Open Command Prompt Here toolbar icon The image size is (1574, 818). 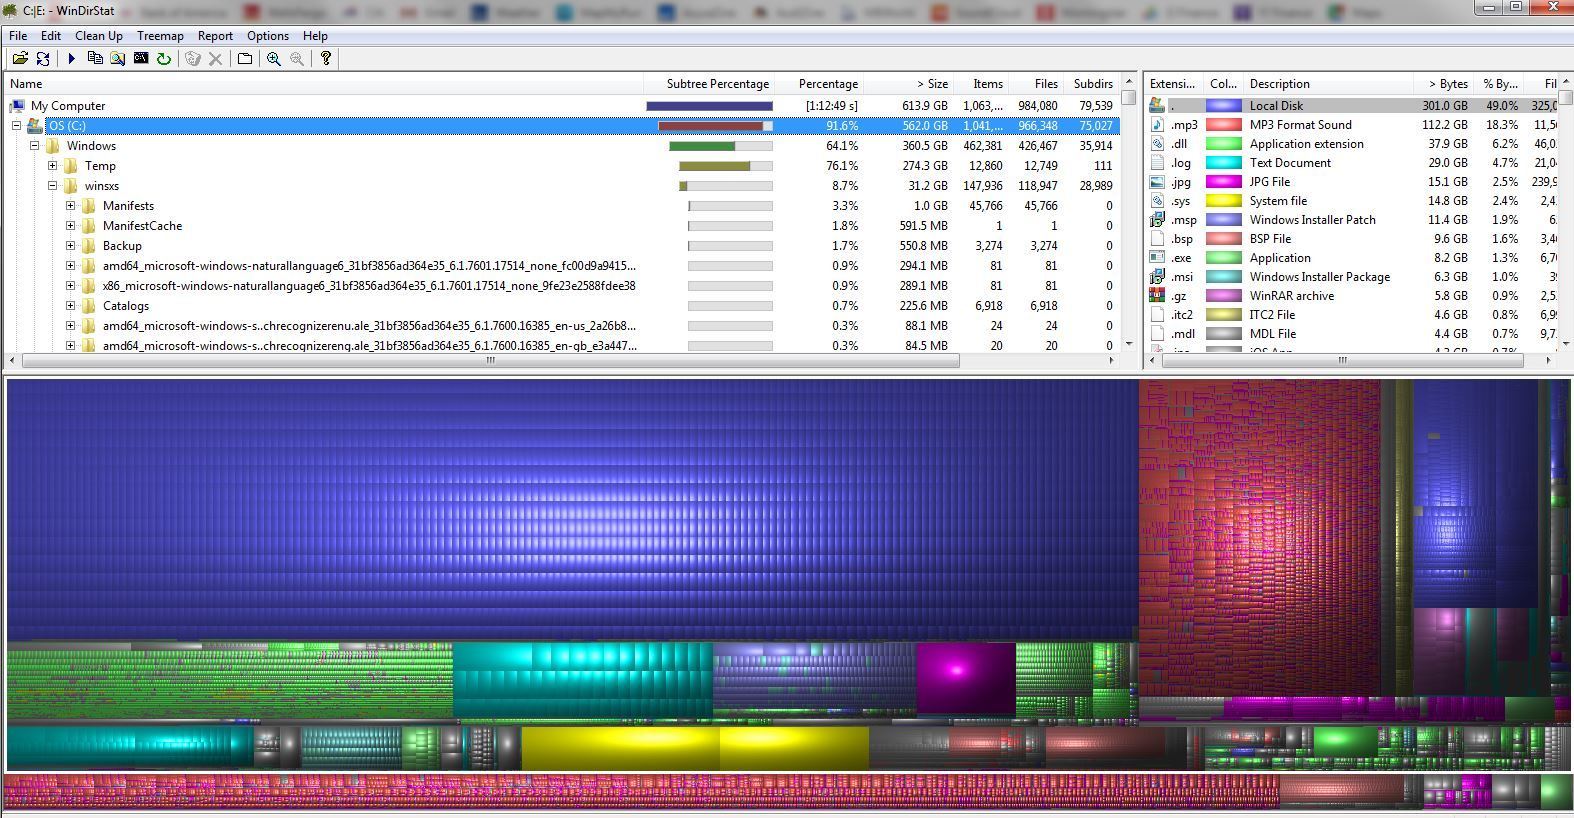coord(141,59)
